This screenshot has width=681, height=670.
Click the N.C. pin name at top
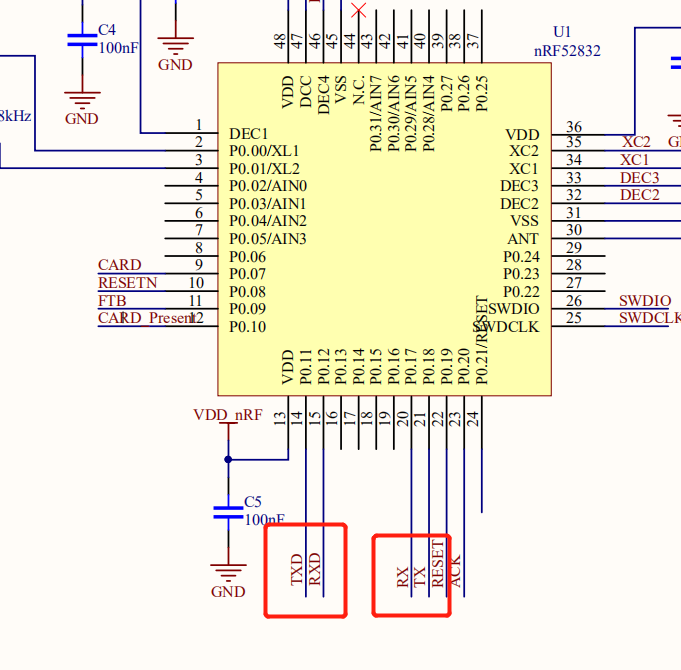[358, 90]
